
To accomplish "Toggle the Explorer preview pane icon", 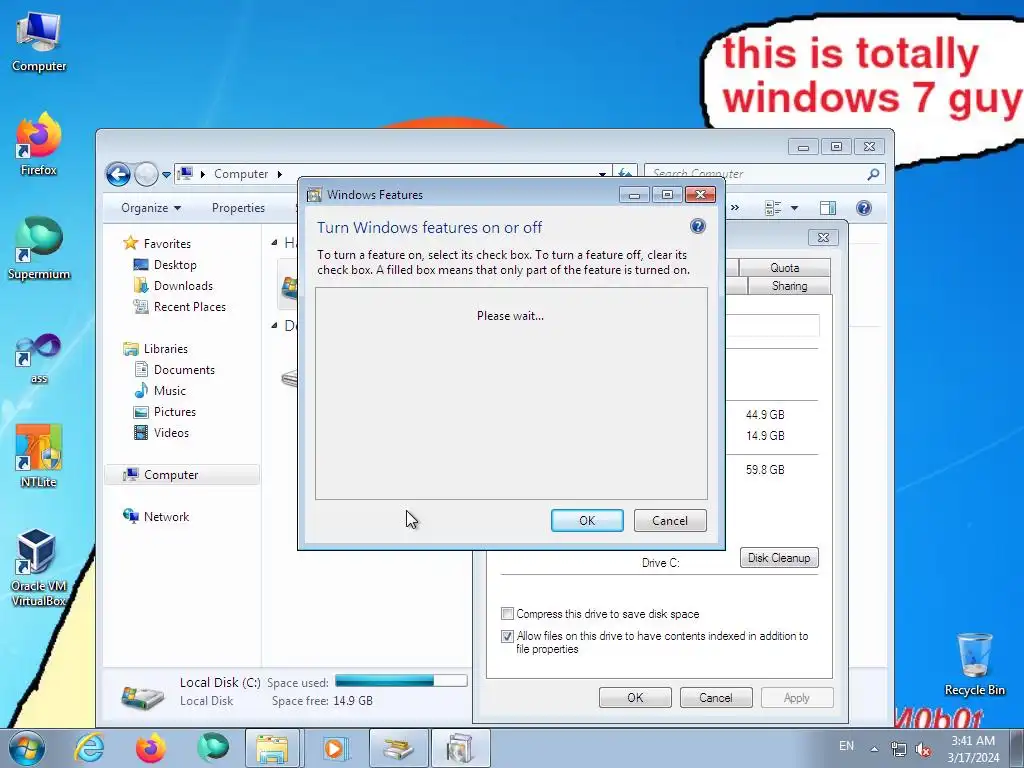I will point(827,208).
